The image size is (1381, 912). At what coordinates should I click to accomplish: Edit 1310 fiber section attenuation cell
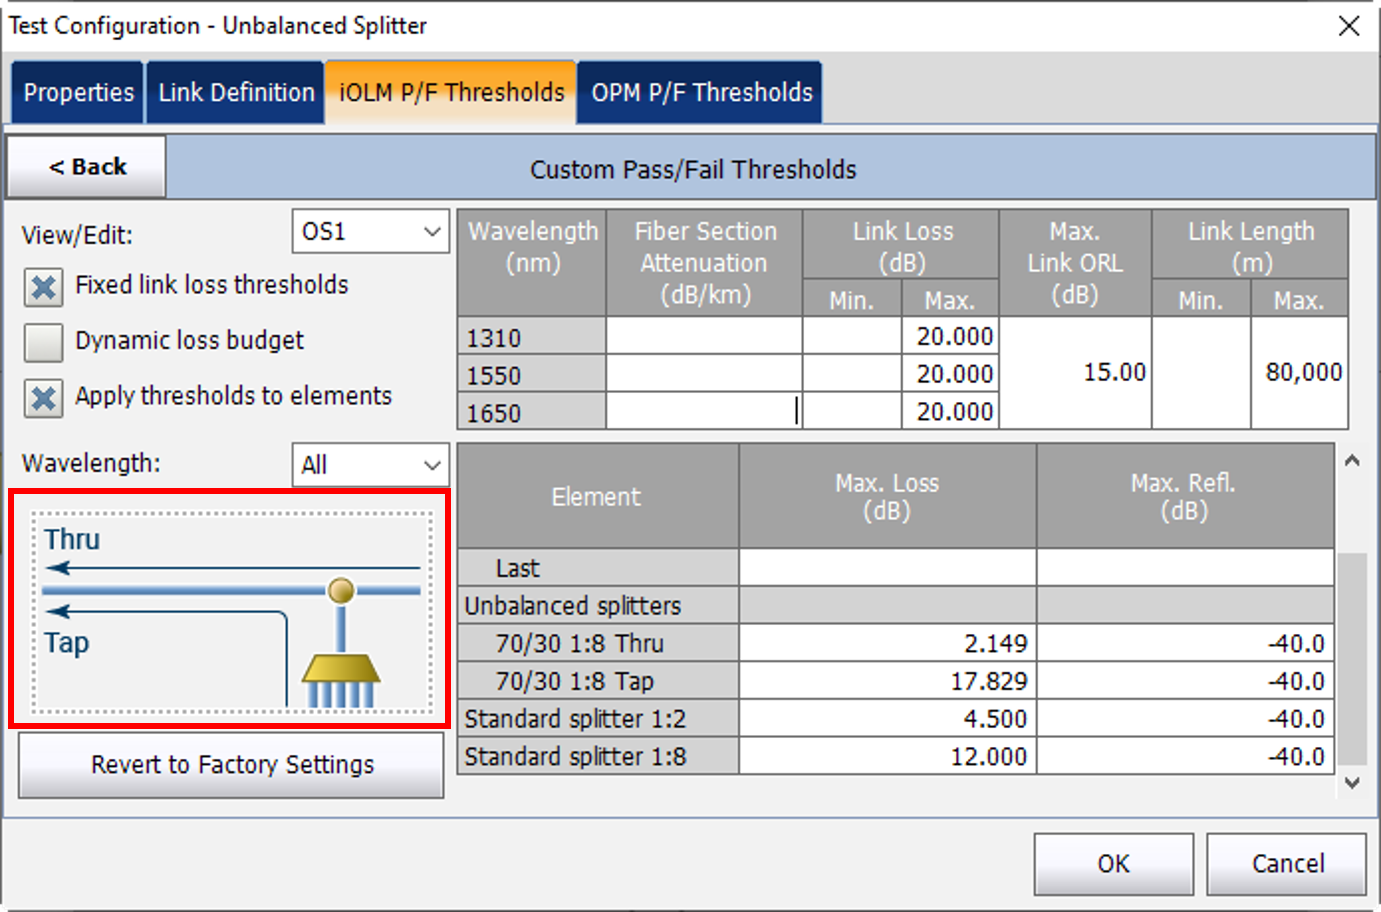click(x=704, y=337)
